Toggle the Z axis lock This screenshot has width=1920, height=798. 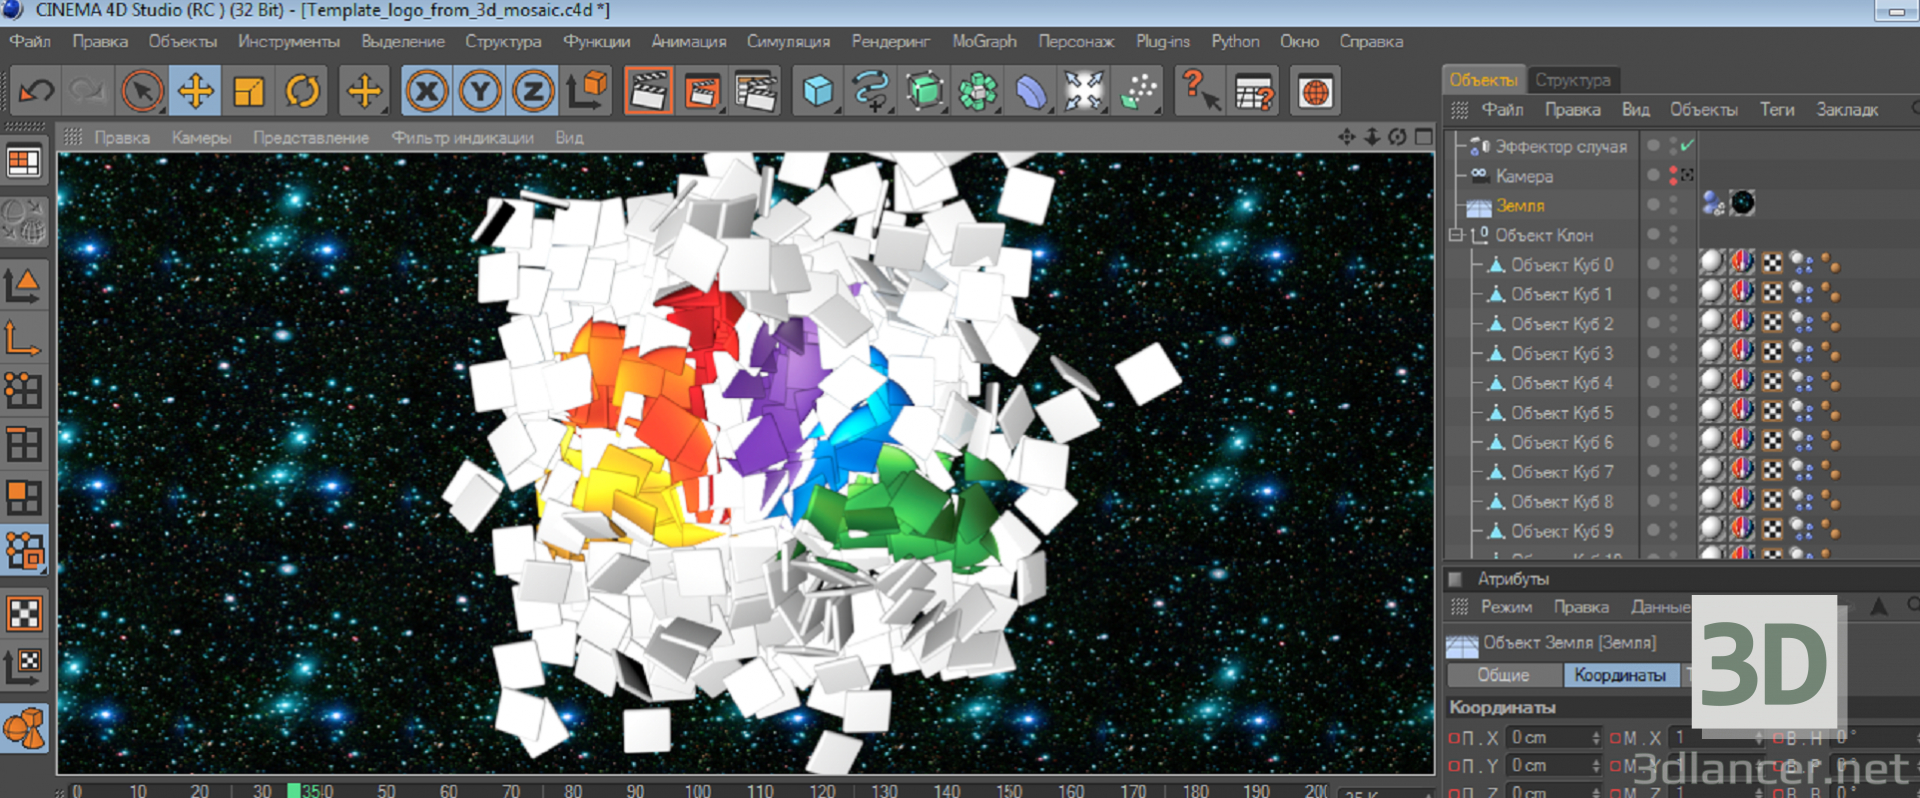coord(533,92)
